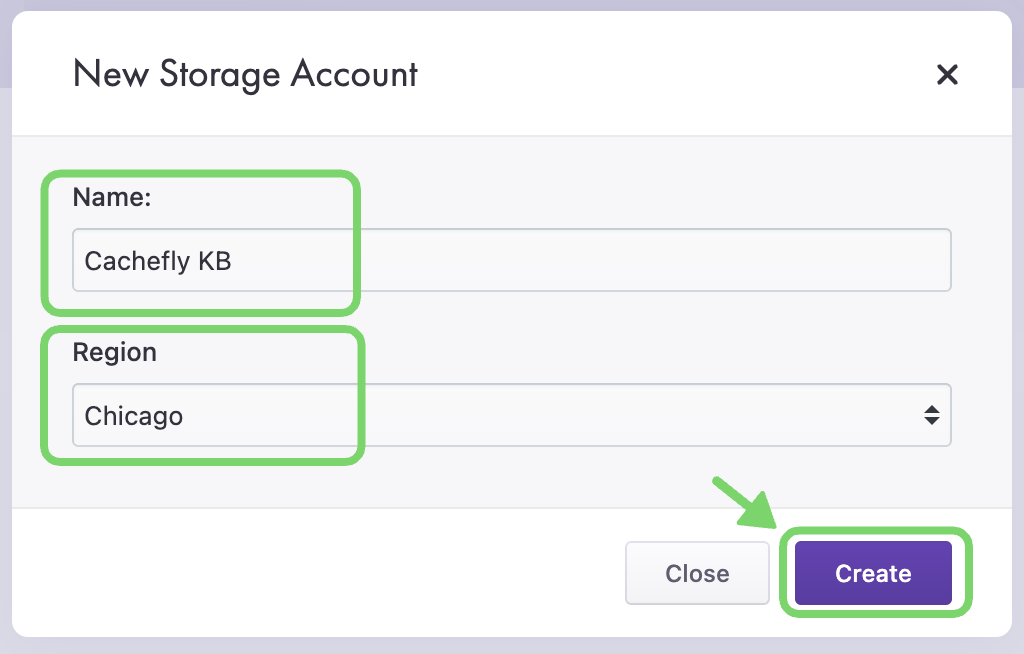Click the empty right side of Name input

pyautogui.click(x=800, y=261)
